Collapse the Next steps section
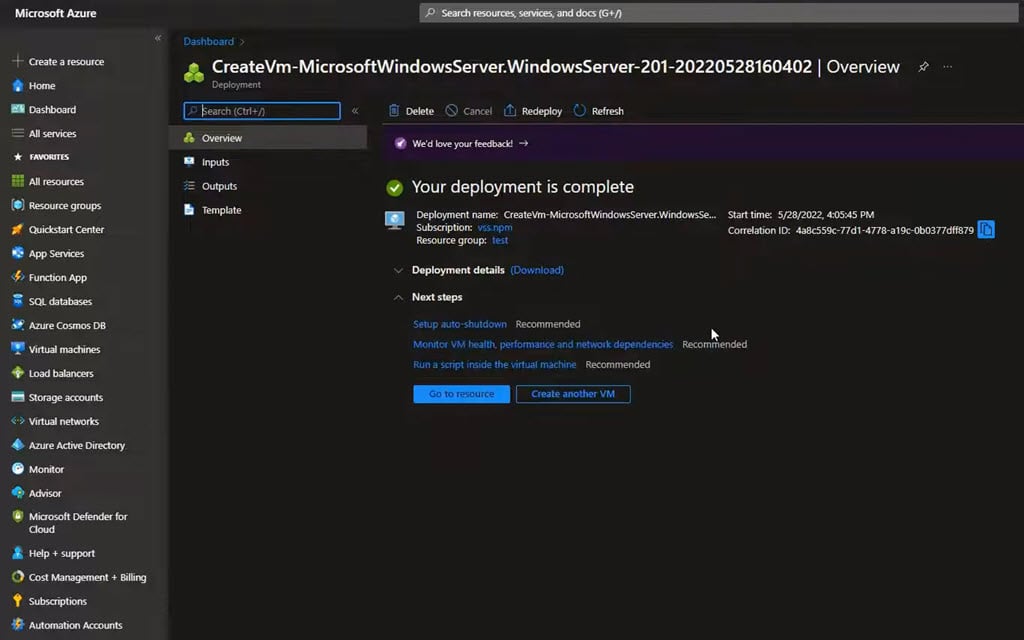The height and width of the screenshot is (640, 1024). [x=398, y=297]
